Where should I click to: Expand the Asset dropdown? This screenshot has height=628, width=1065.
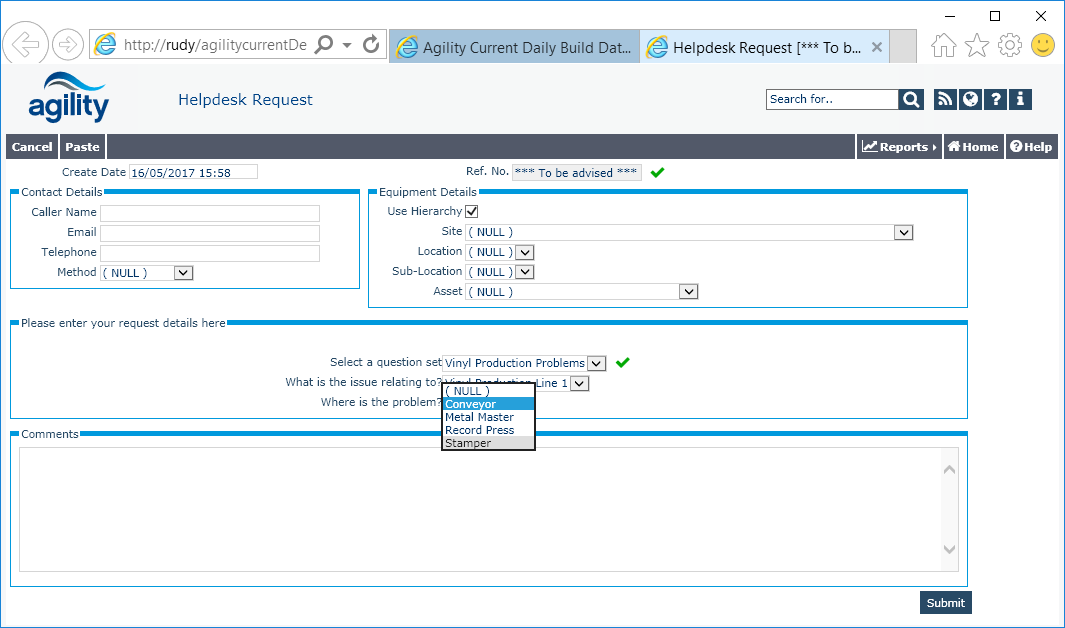pos(688,292)
